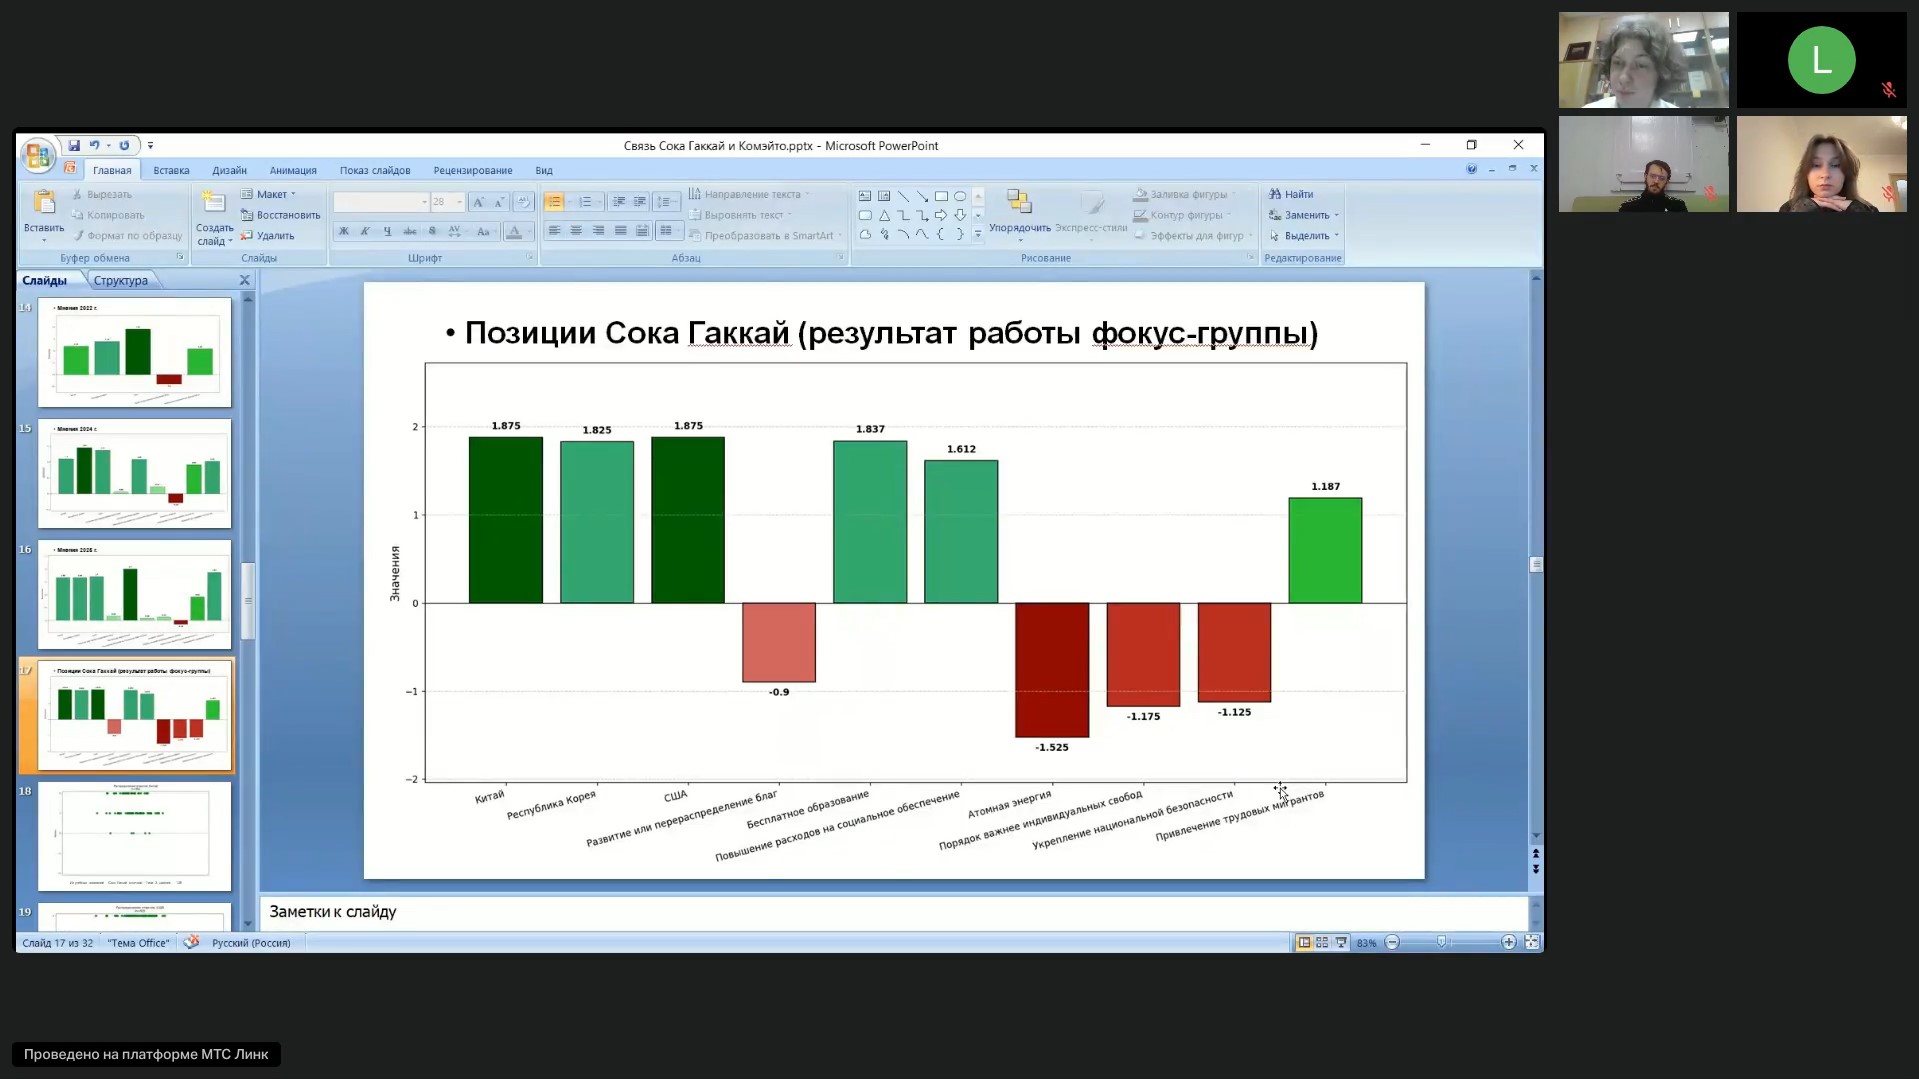Center the text alignment
This screenshot has width=1919, height=1079.
[576, 231]
